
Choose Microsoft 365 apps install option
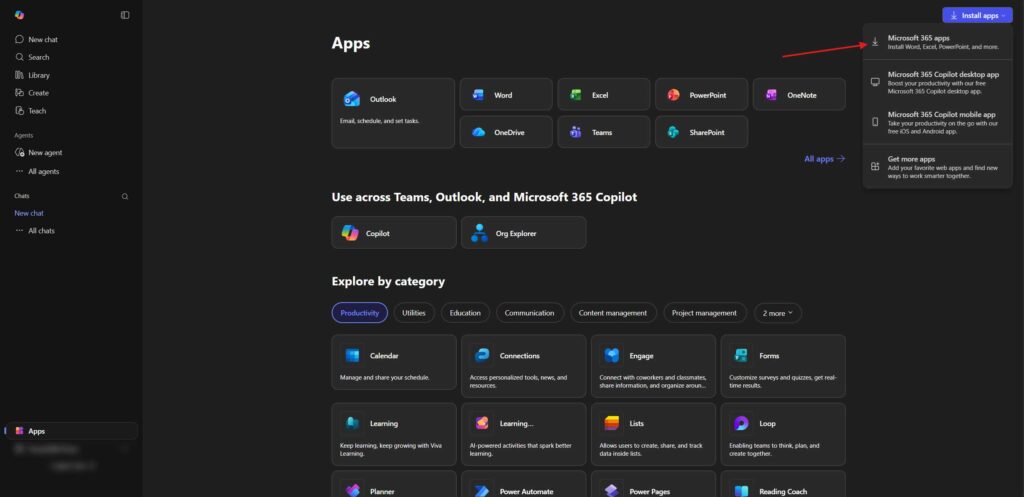coord(935,42)
